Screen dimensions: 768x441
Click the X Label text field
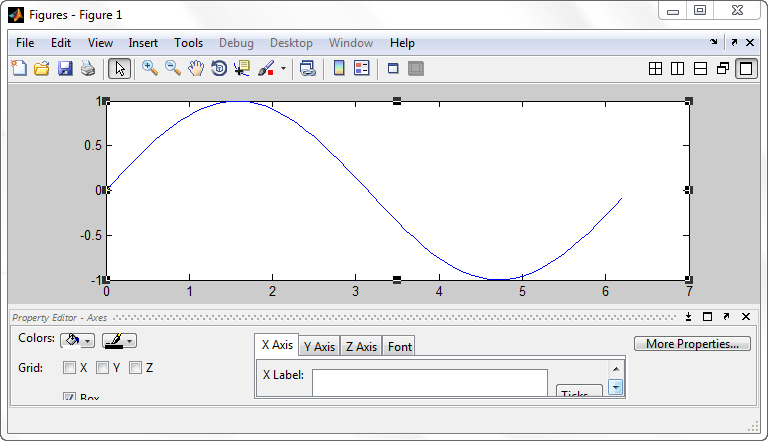(430, 383)
